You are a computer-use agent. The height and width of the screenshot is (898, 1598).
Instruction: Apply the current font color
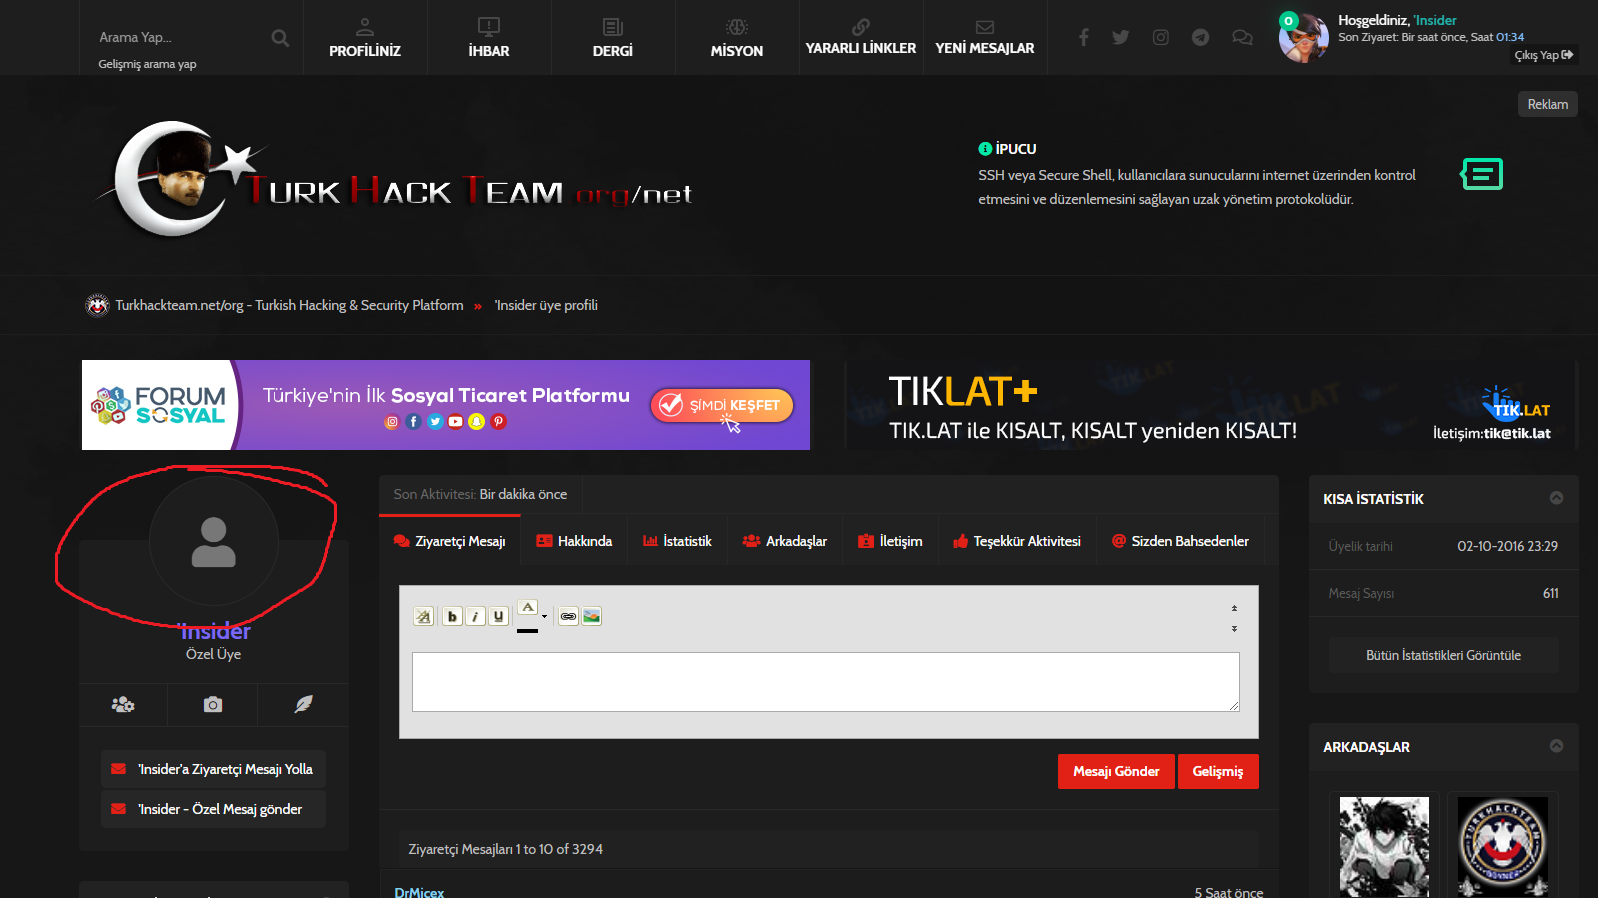528,615
